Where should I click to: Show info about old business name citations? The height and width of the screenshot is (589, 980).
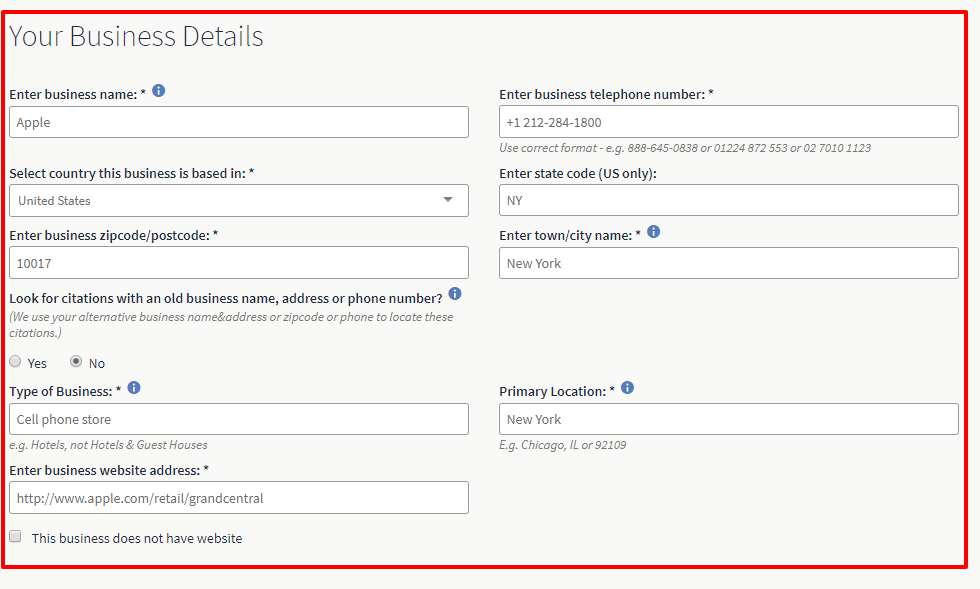pyautogui.click(x=455, y=294)
